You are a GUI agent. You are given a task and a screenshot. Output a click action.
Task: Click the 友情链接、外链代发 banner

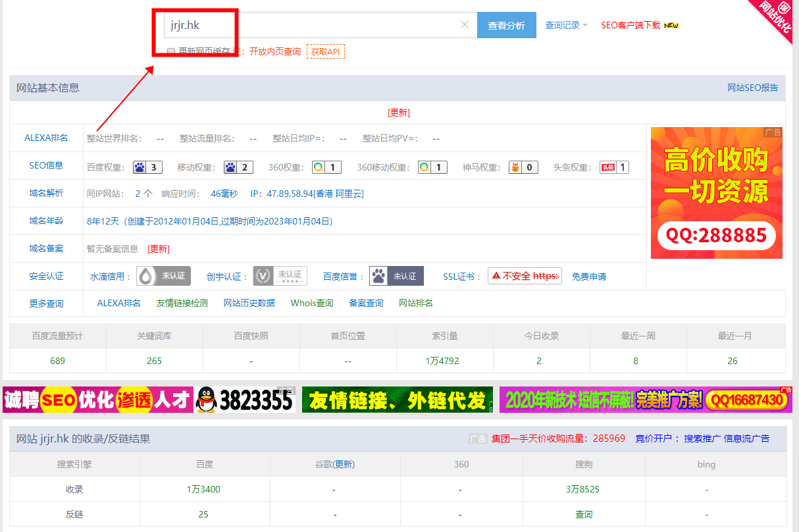(x=397, y=400)
